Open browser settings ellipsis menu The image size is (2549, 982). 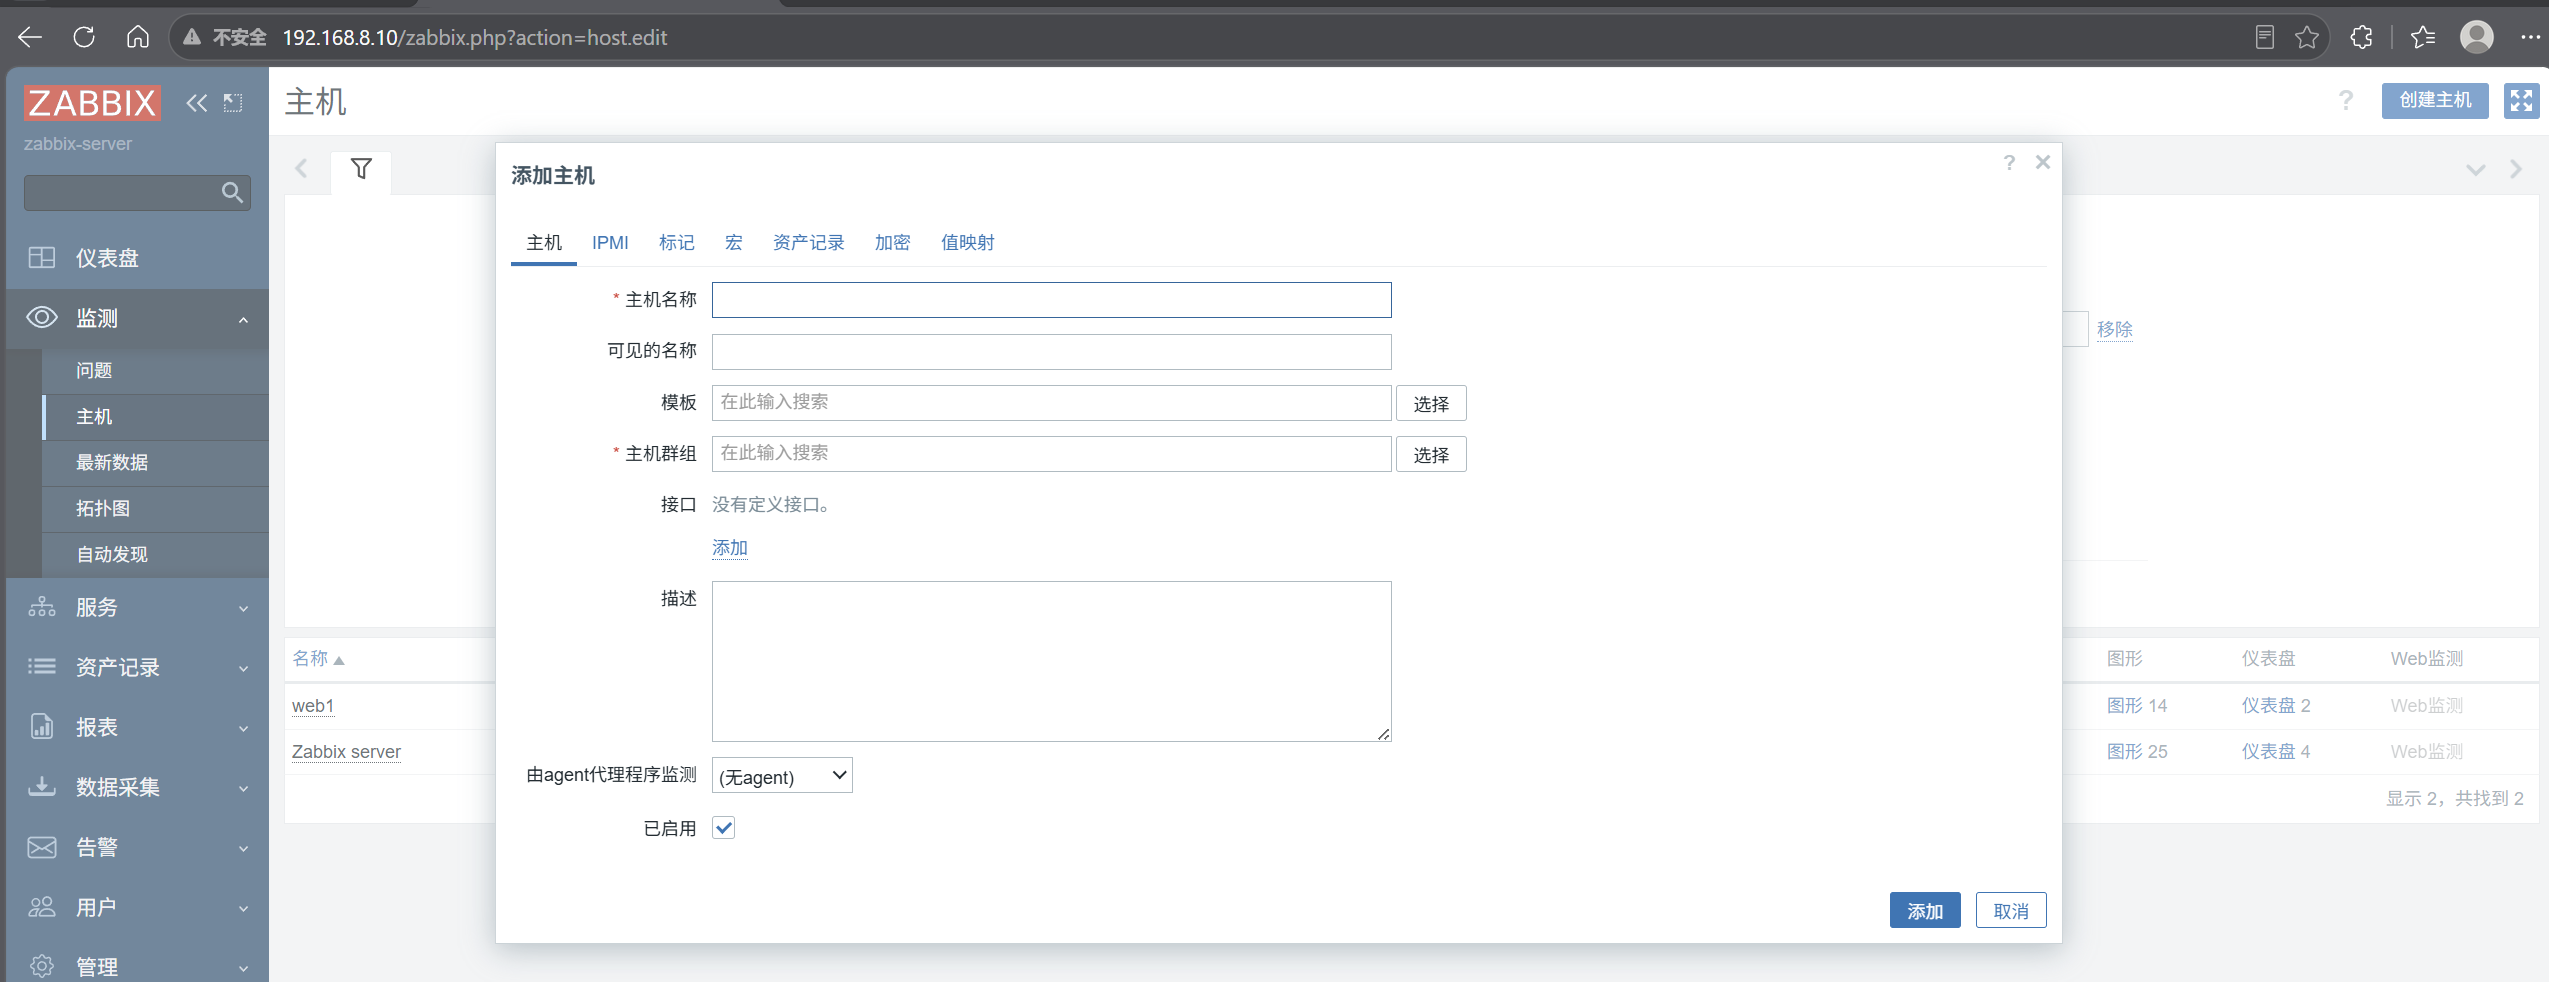(x=2531, y=38)
